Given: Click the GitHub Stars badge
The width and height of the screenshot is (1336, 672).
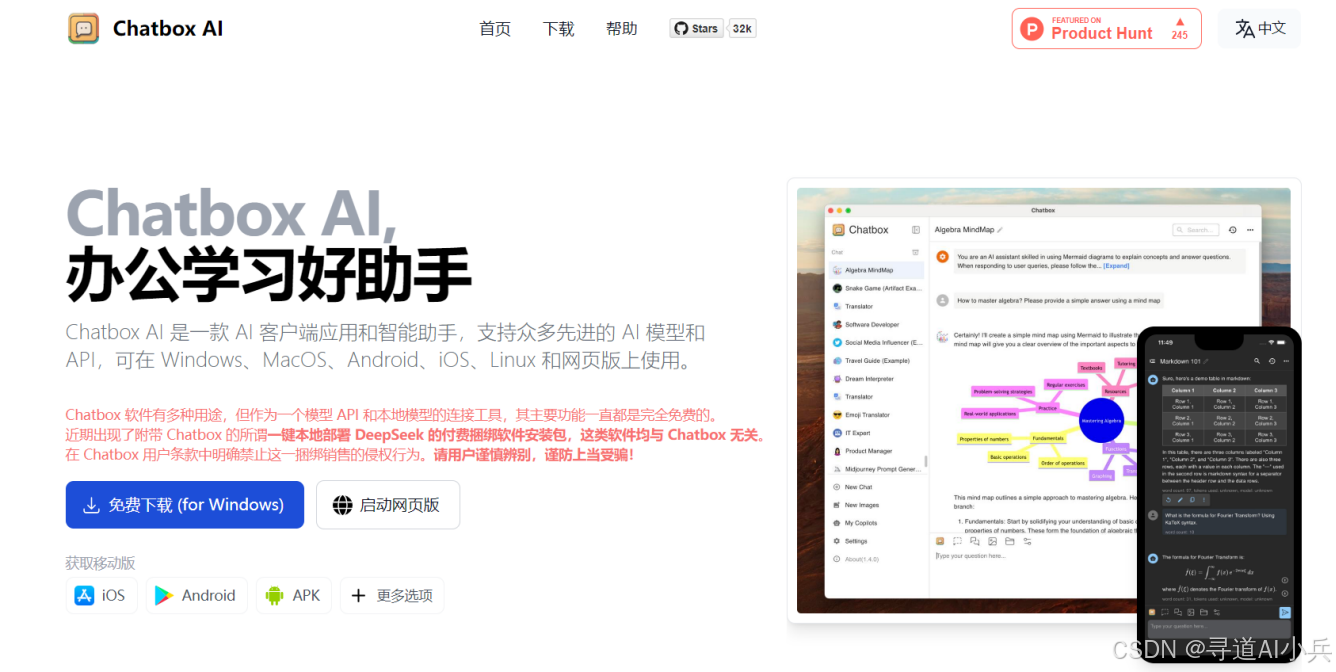Looking at the screenshot, I should coord(697,29).
